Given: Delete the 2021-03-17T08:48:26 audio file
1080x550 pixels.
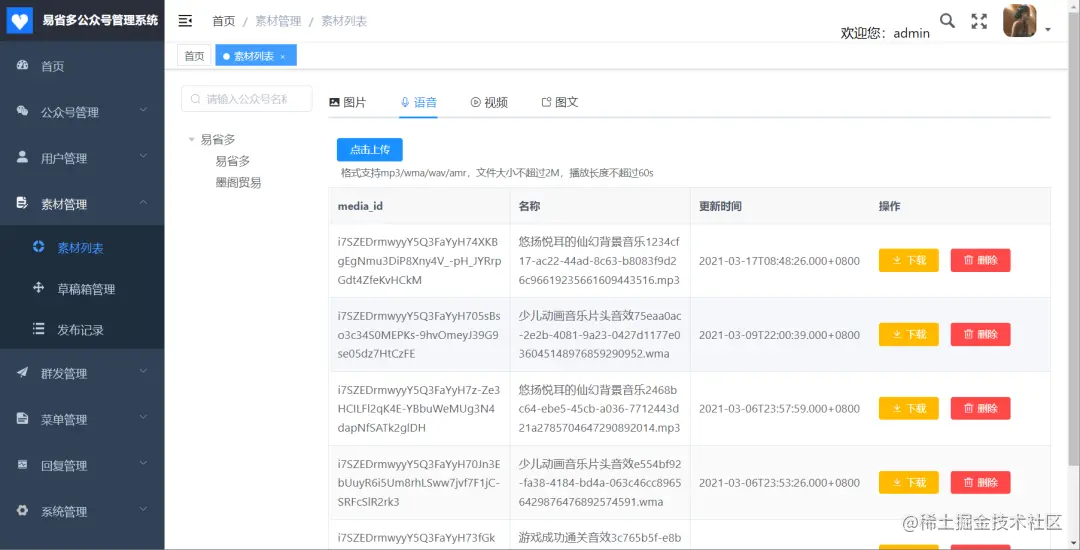Looking at the screenshot, I should click(x=980, y=260).
